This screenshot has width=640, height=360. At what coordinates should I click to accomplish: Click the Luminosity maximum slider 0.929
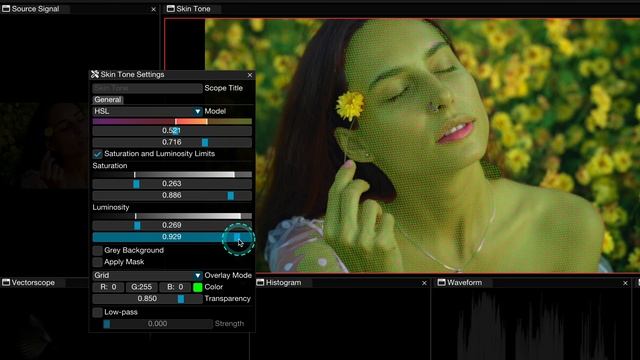[172, 237]
